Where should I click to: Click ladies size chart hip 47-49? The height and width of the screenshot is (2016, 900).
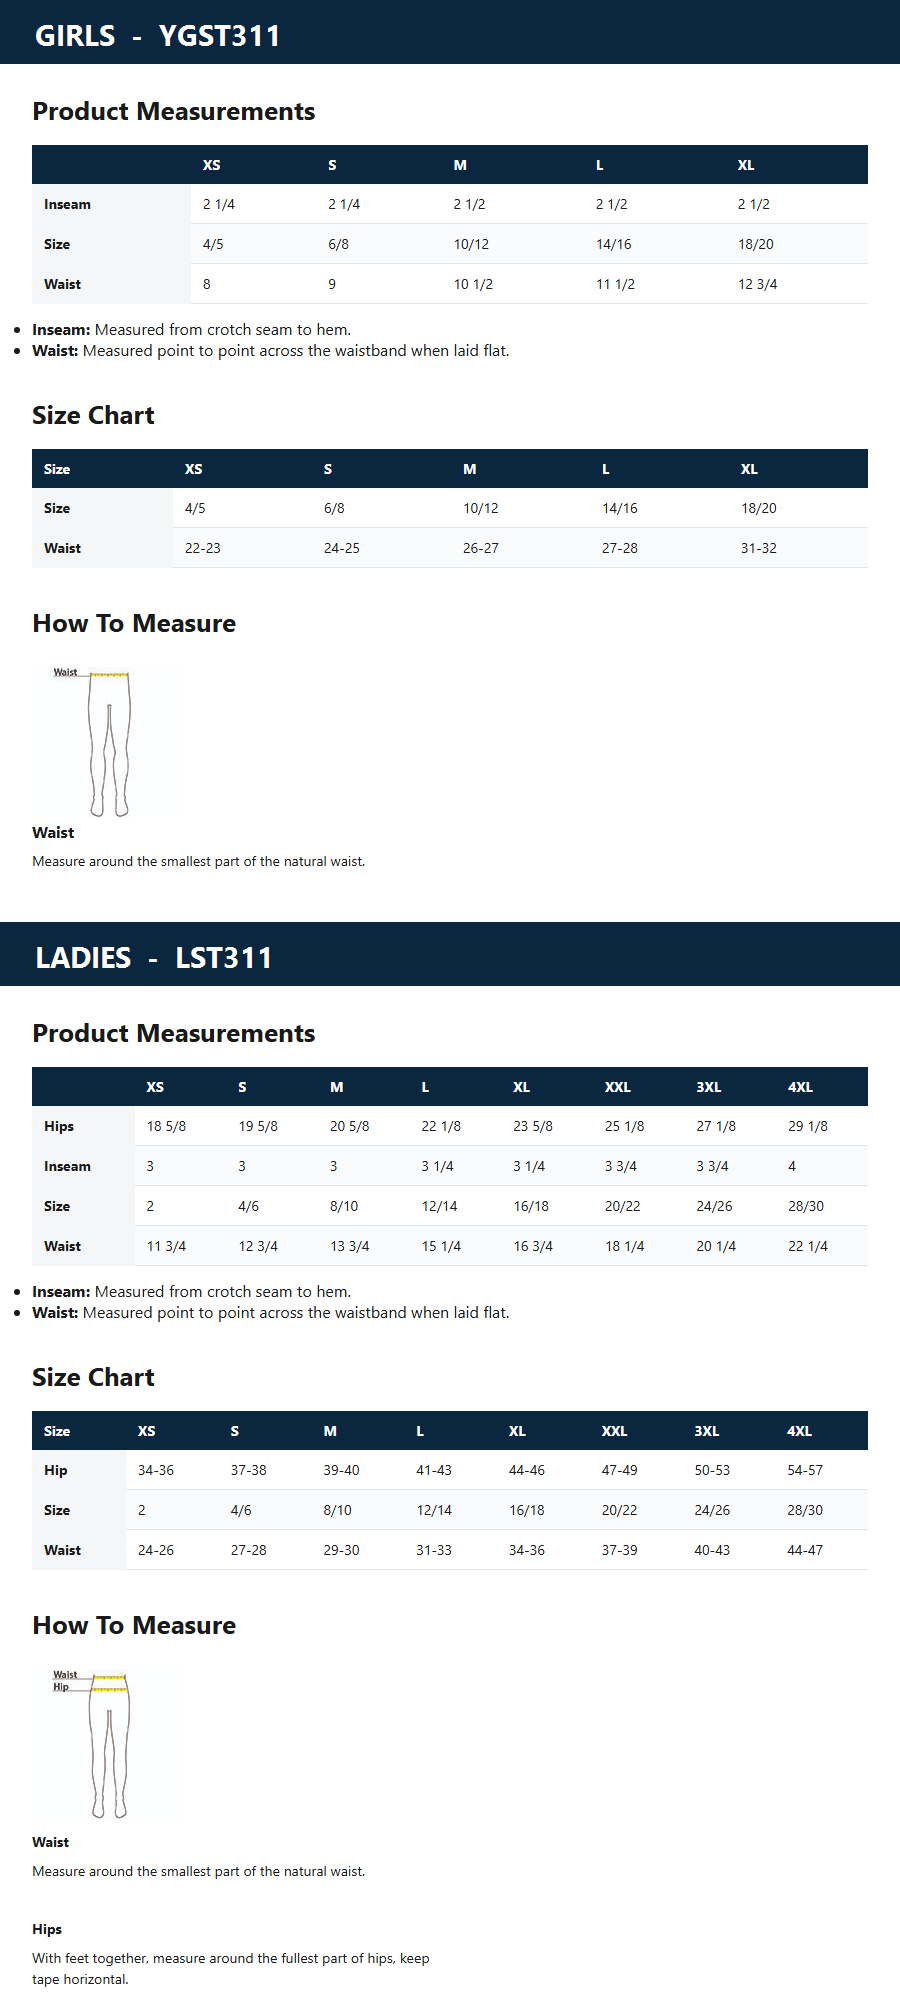(x=620, y=1470)
